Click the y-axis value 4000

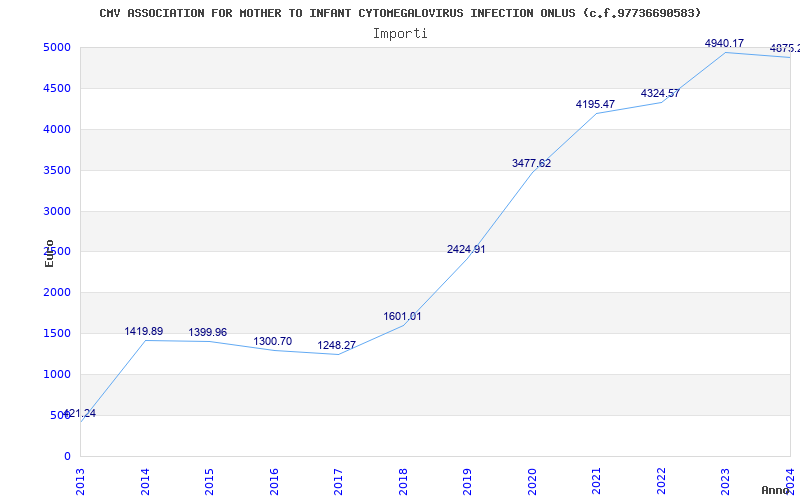(x=57, y=130)
